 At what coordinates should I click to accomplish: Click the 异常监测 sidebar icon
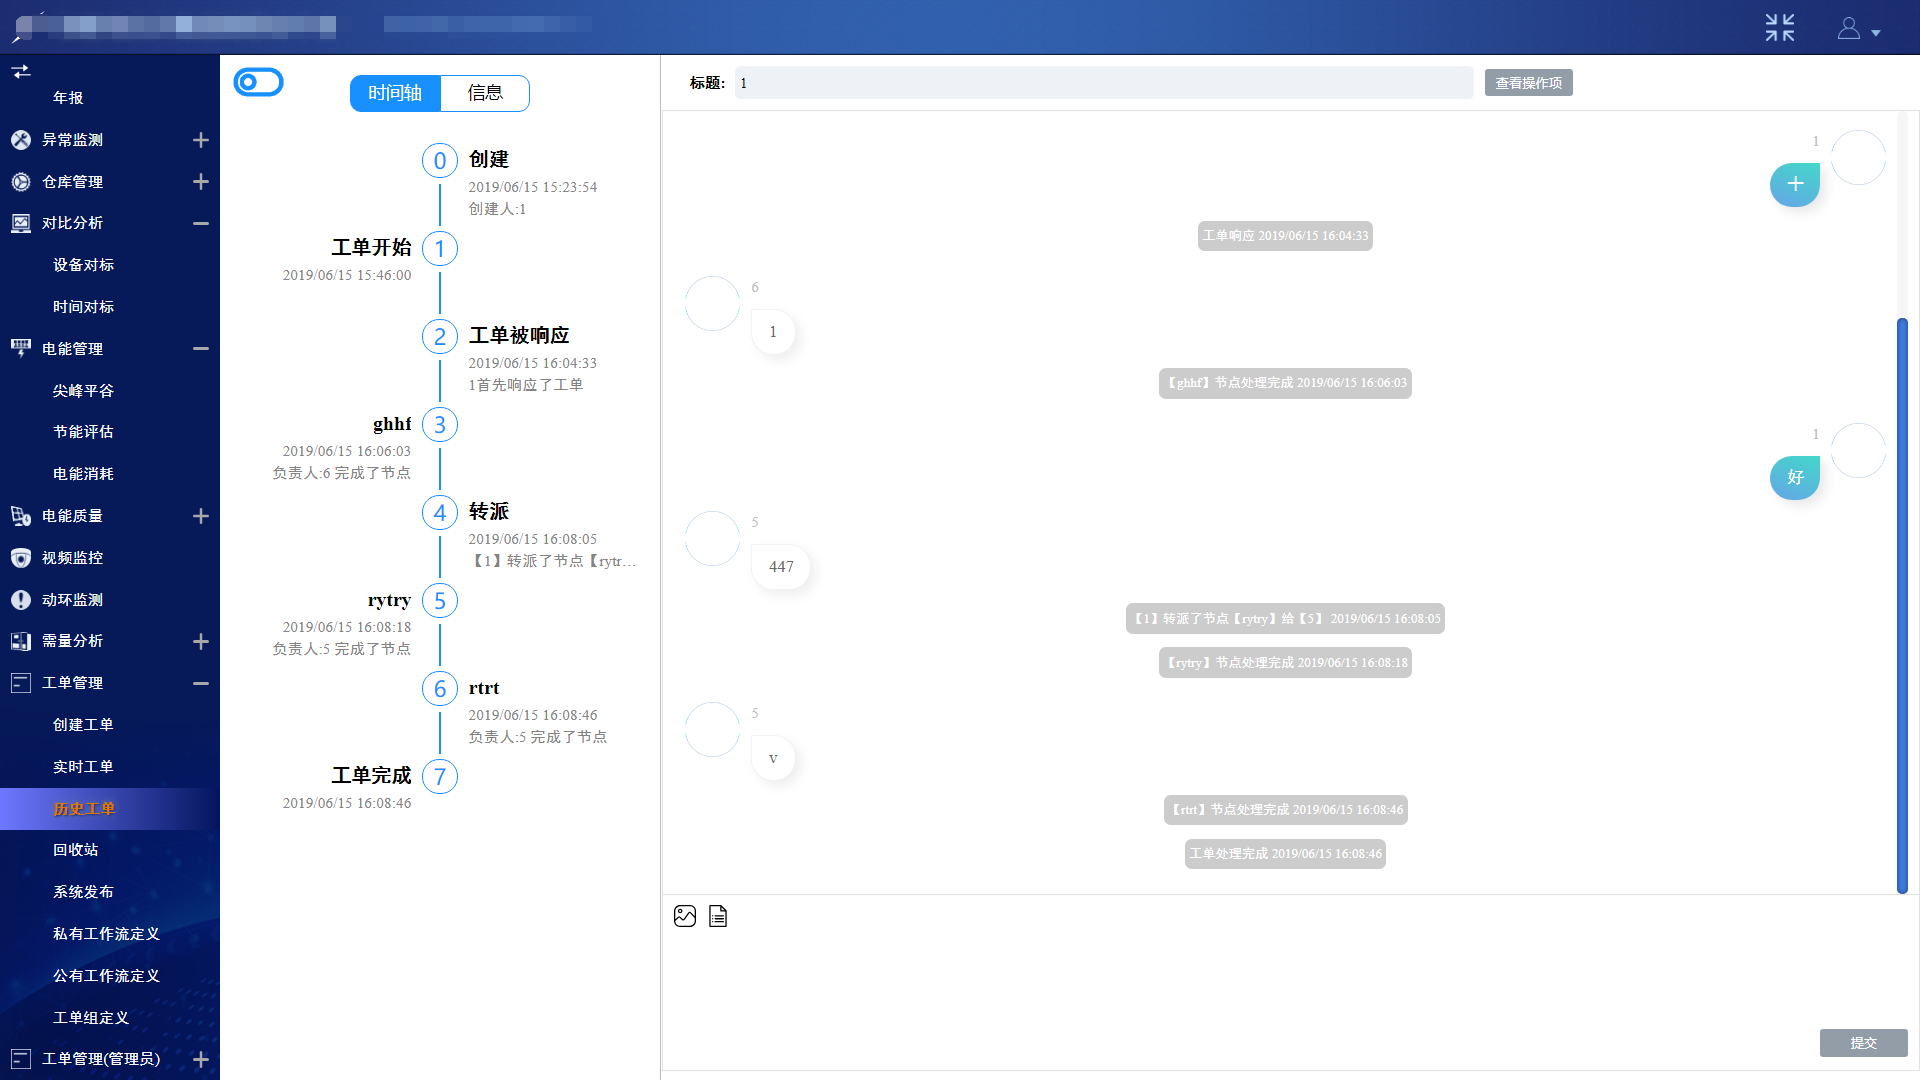click(x=21, y=140)
